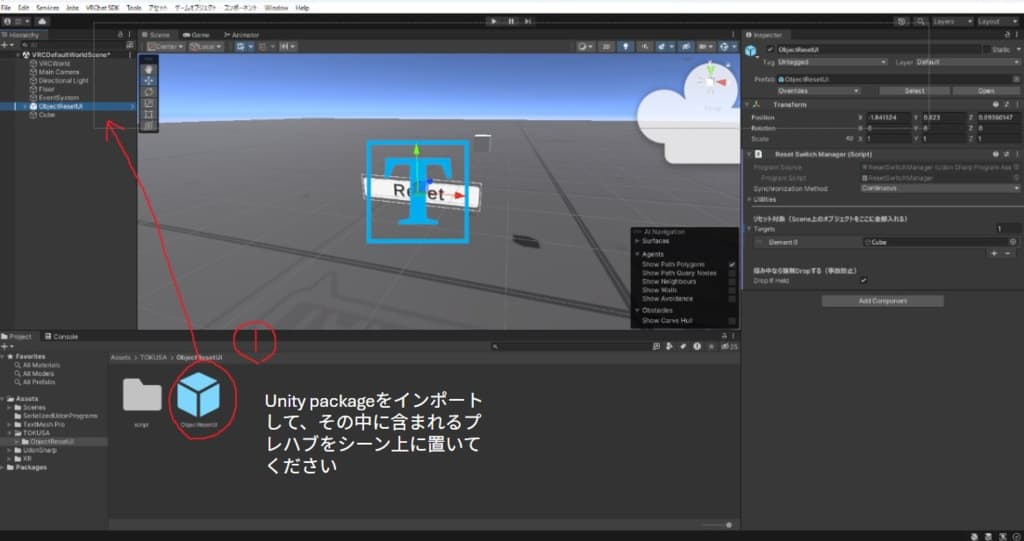Click the Hierarchy lock icon
Viewport: 1024px width, 541px height.
pyautogui.click(x=120, y=35)
